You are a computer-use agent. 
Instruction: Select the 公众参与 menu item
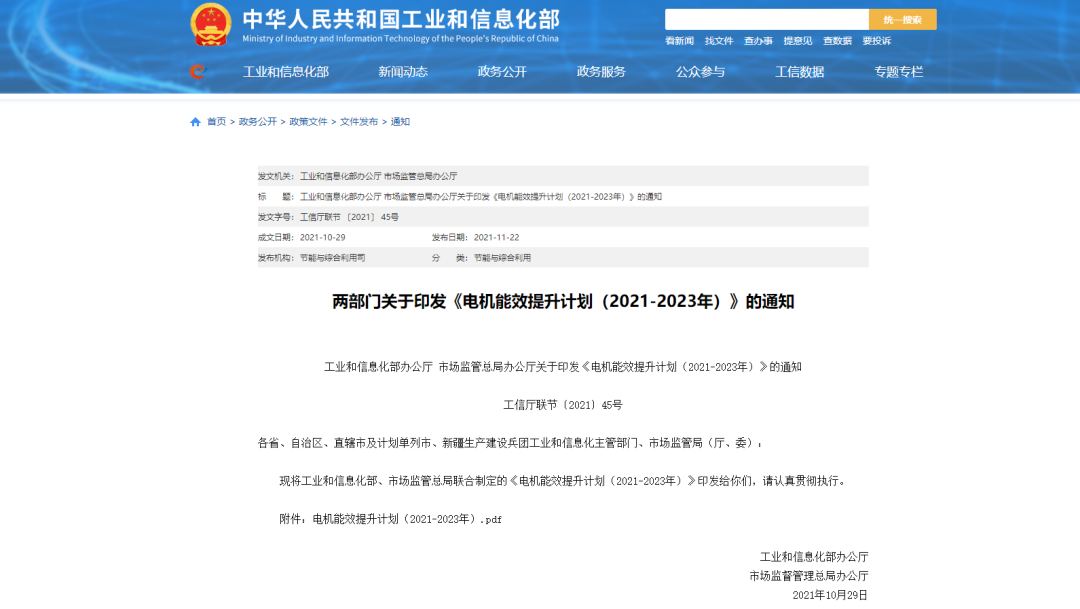pyautogui.click(x=700, y=71)
